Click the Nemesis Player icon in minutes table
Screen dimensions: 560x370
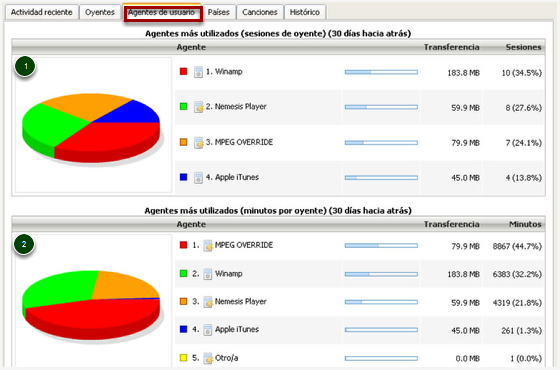(208, 302)
